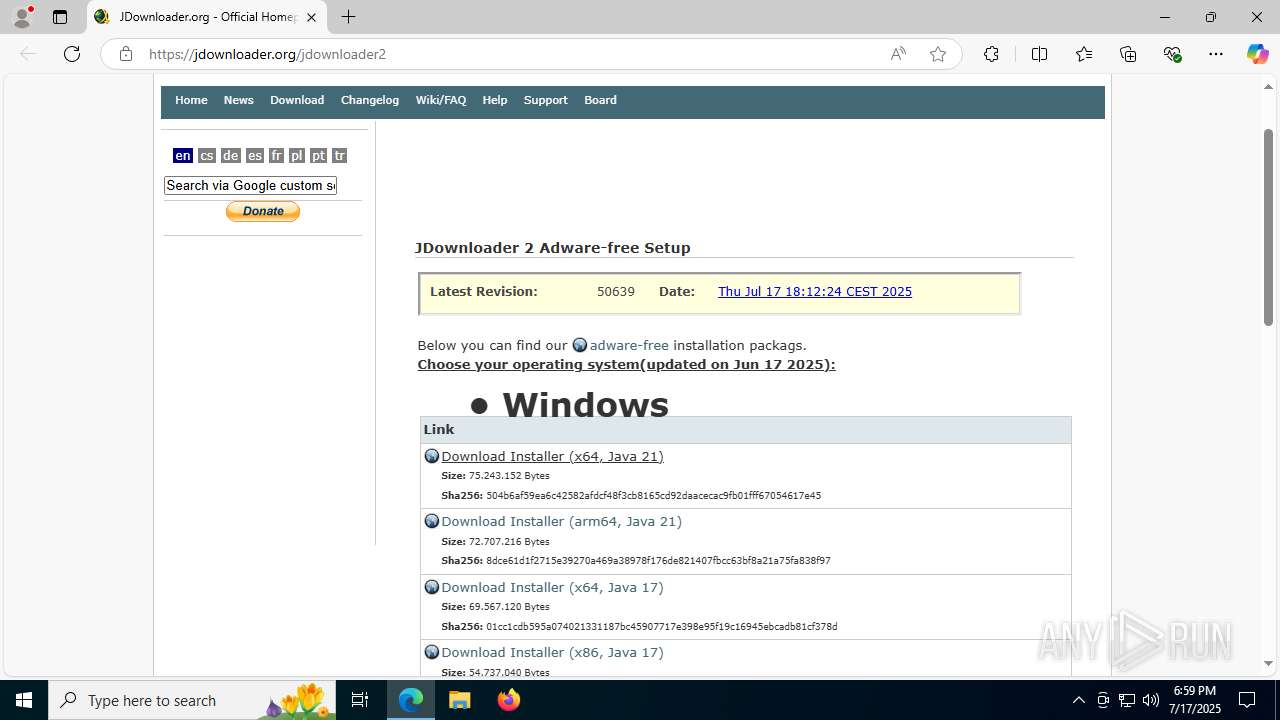This screenshot has width=1280, height=720.
Task: Download Installer (x64, Java 21)
Action: 552,456
